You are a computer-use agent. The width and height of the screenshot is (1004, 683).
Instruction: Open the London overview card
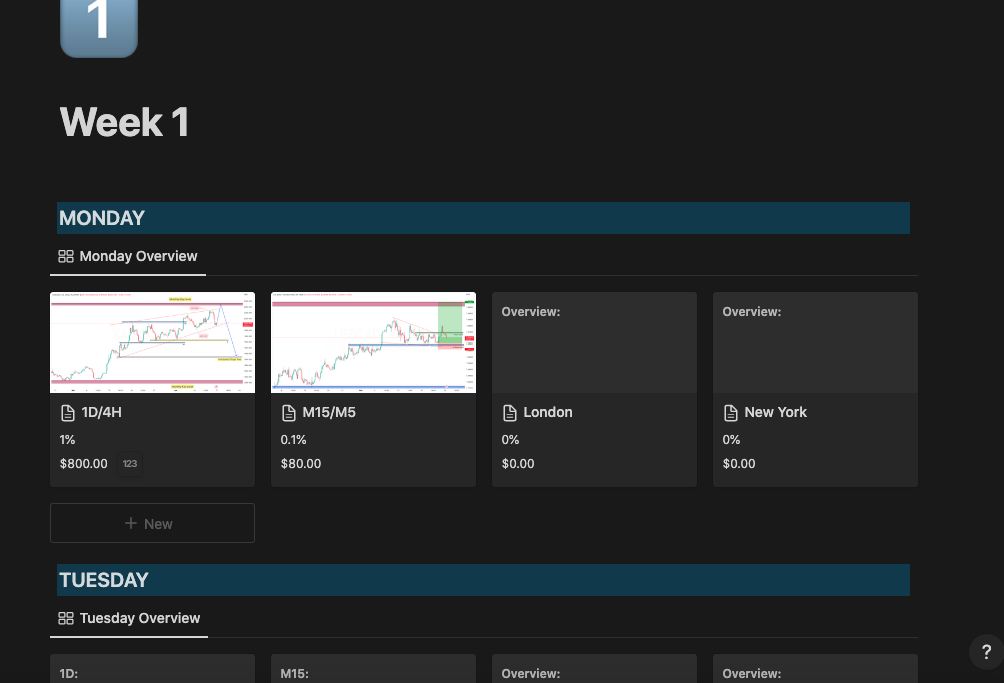click(594, 342)
